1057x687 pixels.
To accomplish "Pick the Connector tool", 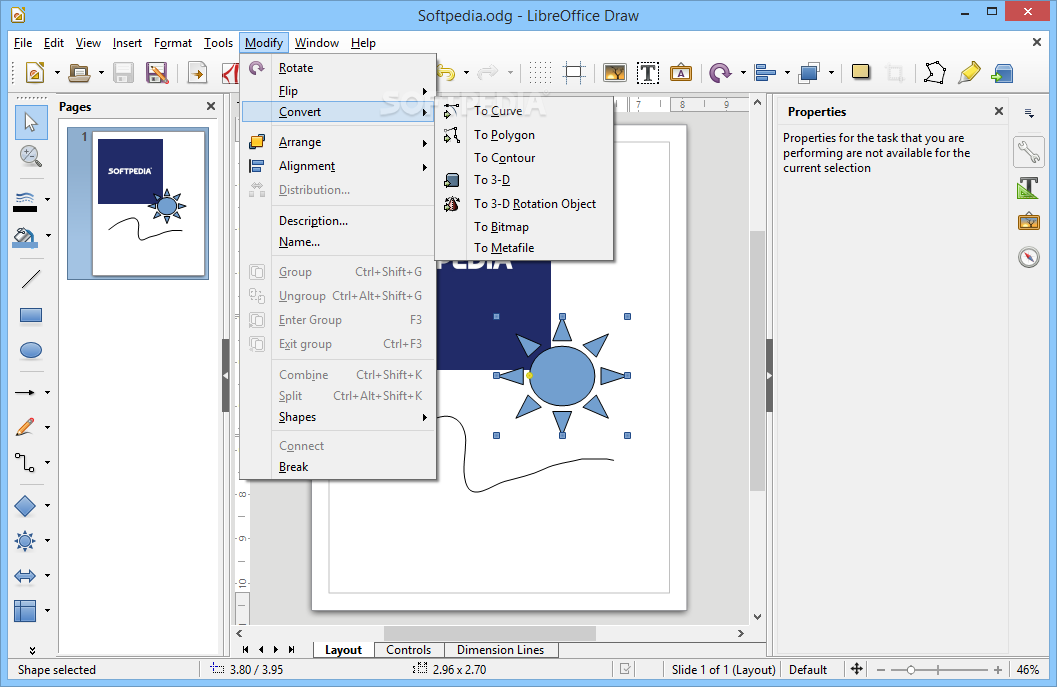I will pyautogui.click(x=25, y=462).
